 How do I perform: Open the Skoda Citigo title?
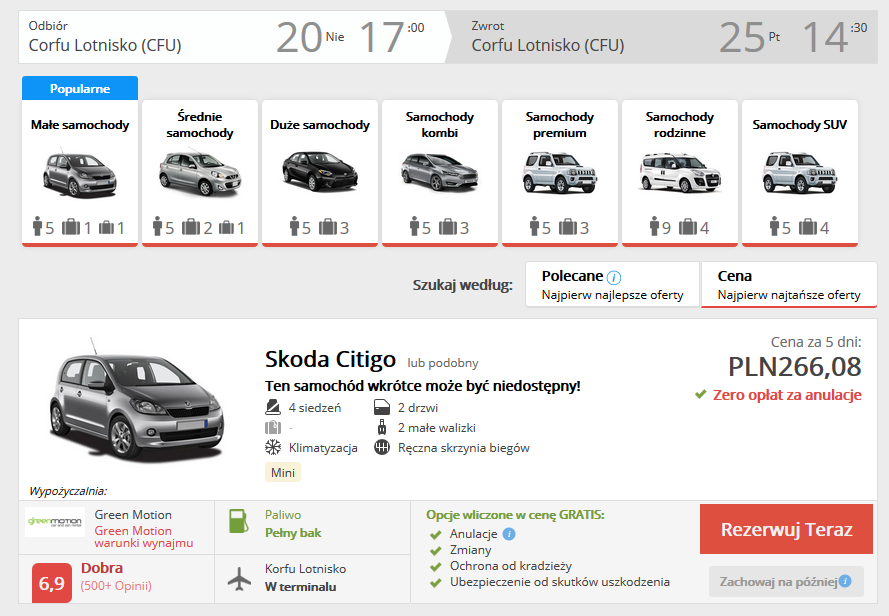click(x=330, y=360)
